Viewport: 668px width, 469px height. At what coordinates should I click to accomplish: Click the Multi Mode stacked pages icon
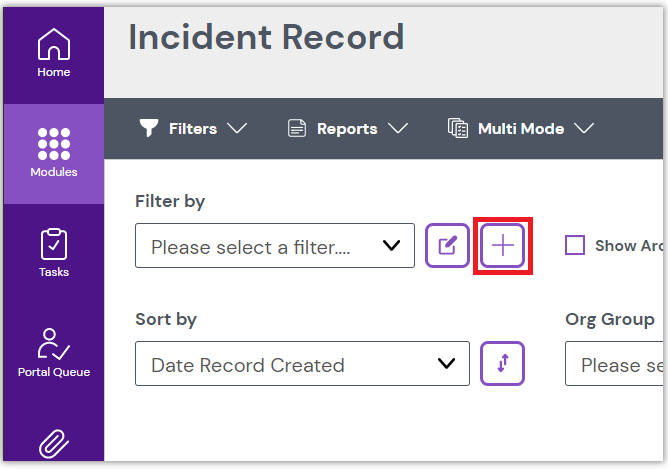[x=458, y=128]
